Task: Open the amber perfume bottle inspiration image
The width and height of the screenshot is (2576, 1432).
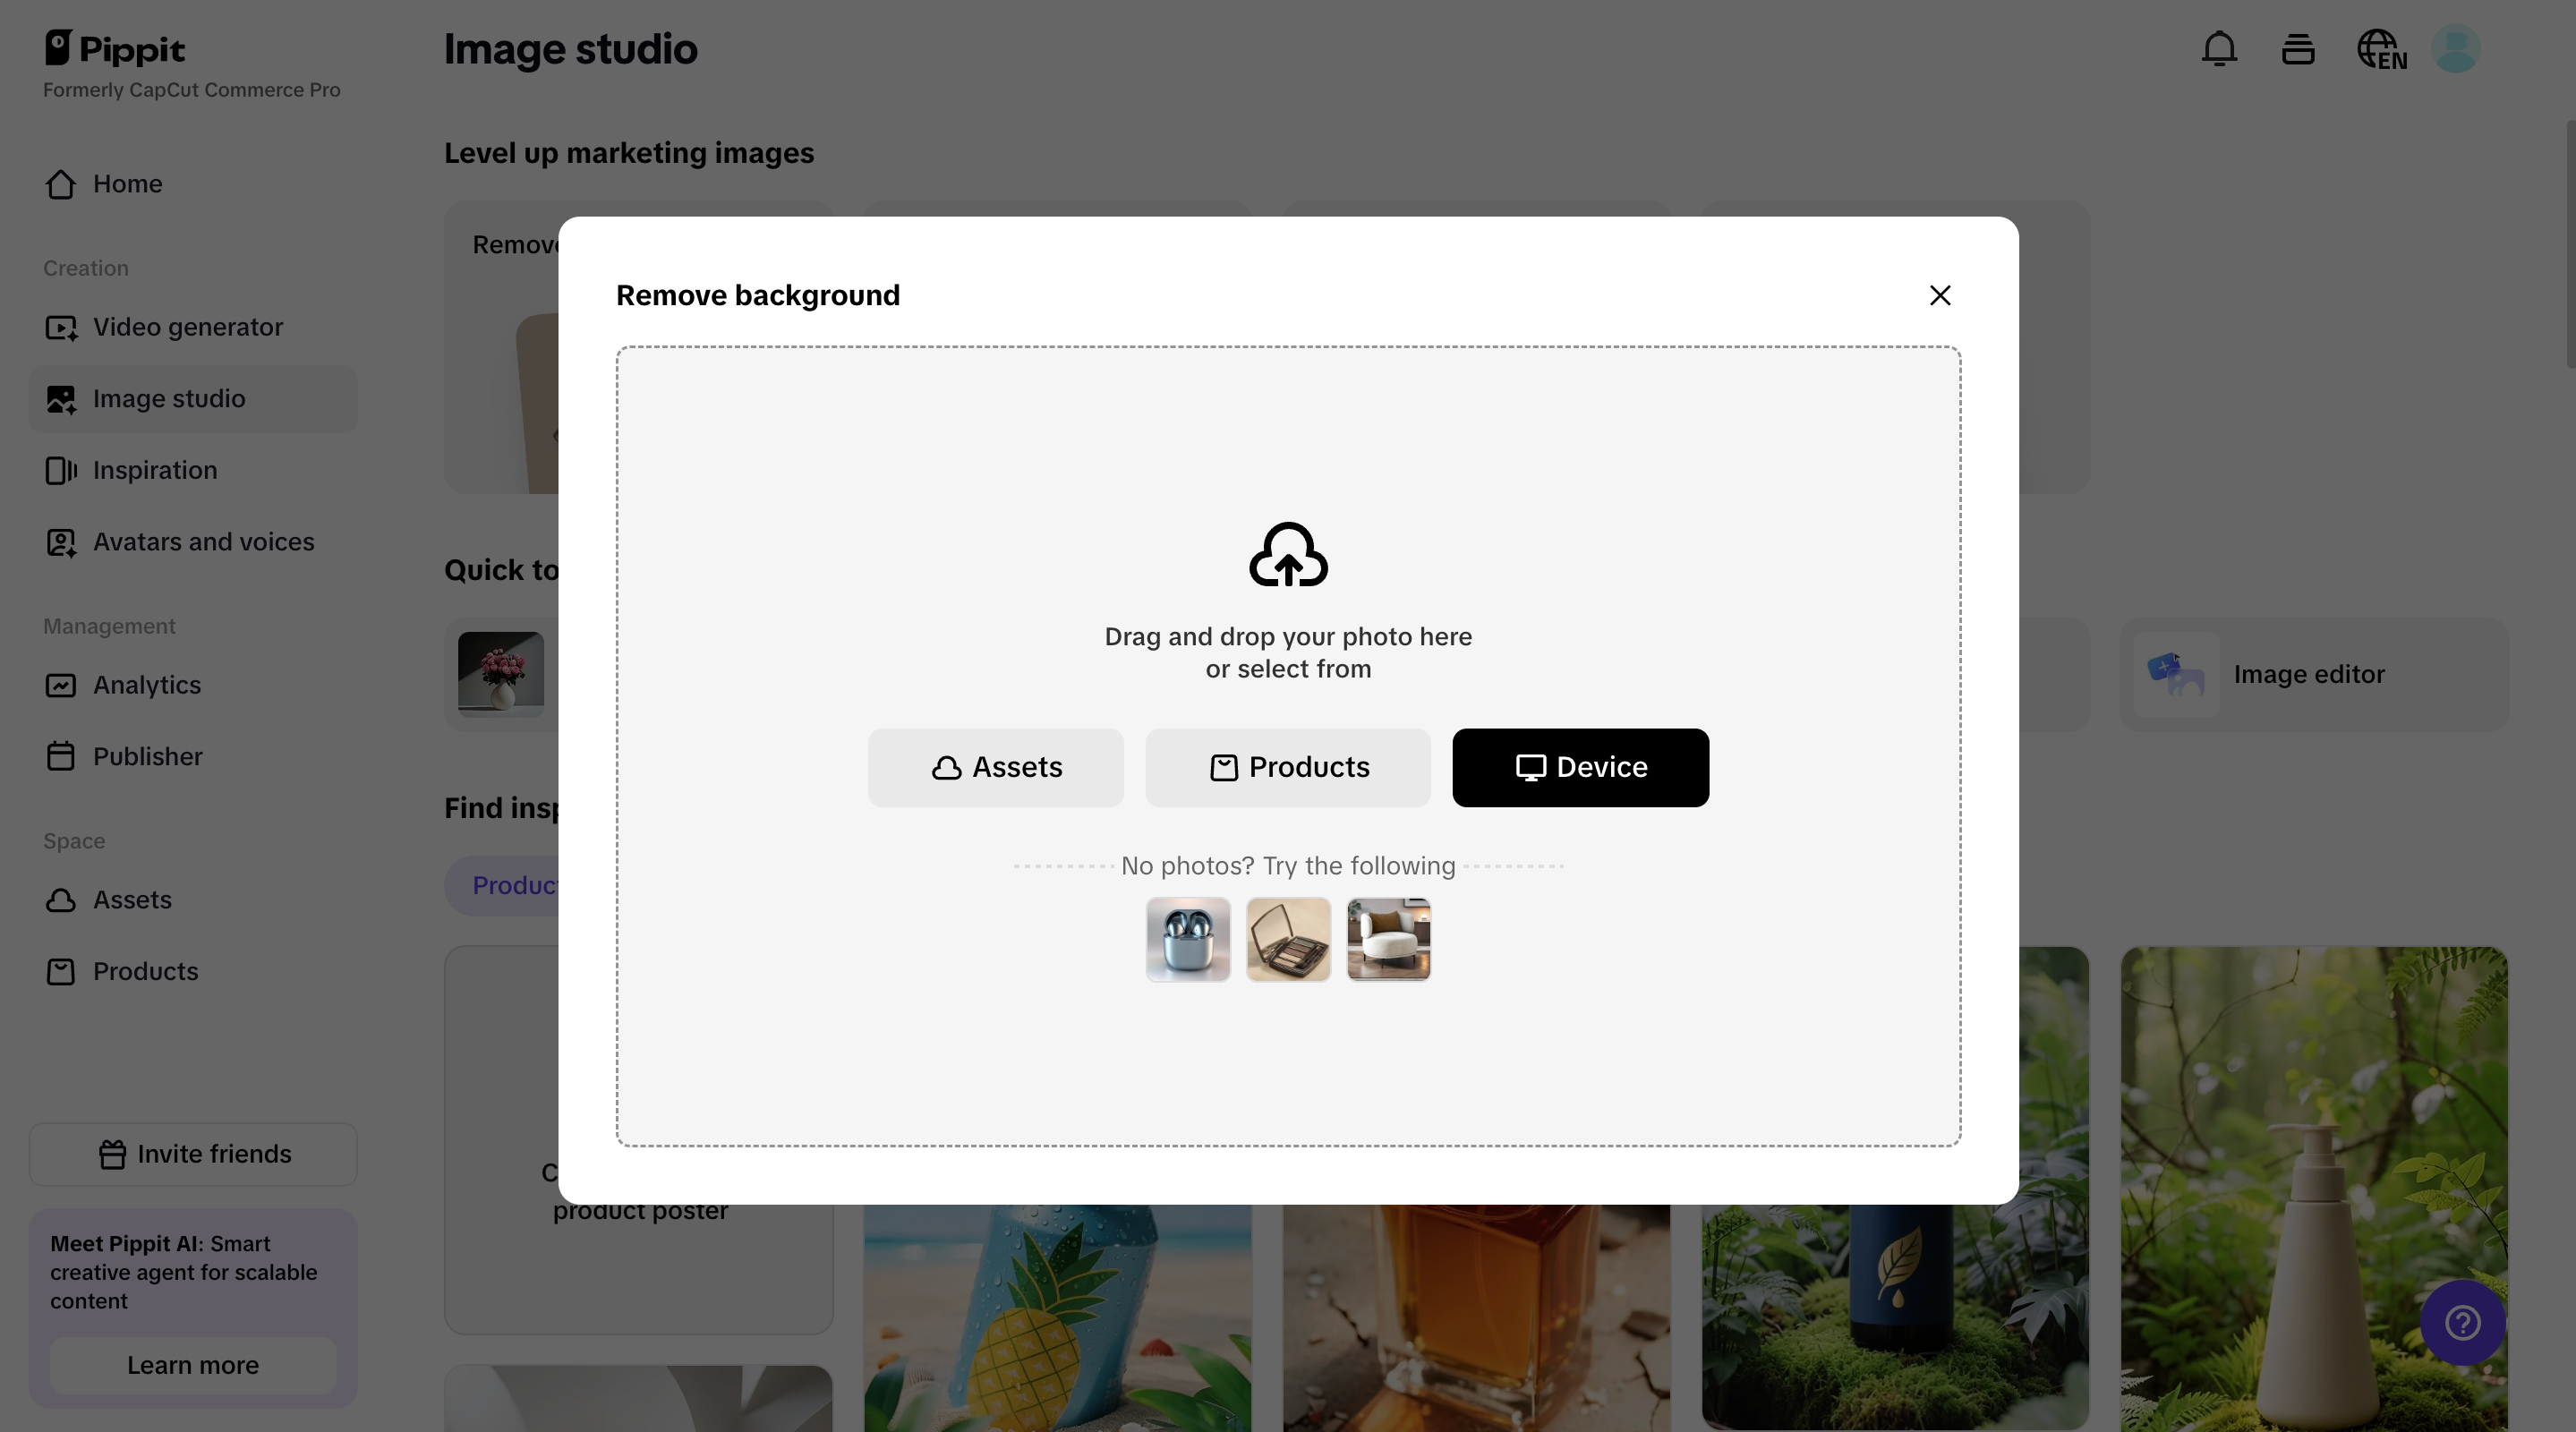Action: coord(1476,1318)
